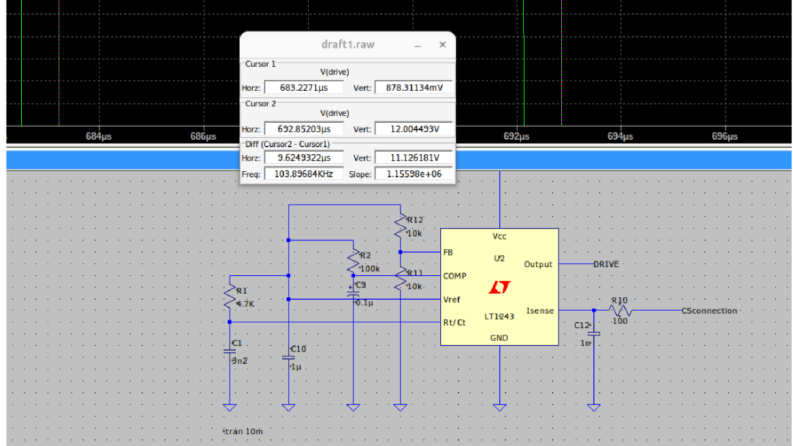Click the LT1243 part name text
793x446 pixels.
(499, 317)
